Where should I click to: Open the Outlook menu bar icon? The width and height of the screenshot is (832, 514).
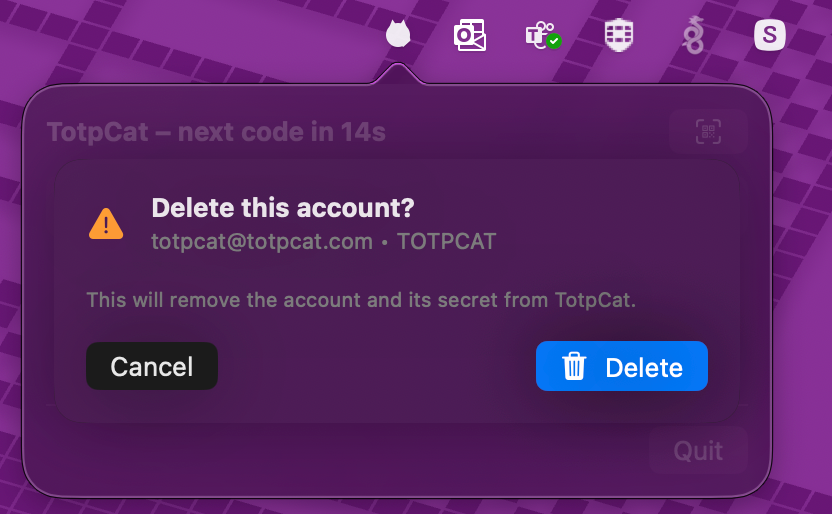pos(470,36)
